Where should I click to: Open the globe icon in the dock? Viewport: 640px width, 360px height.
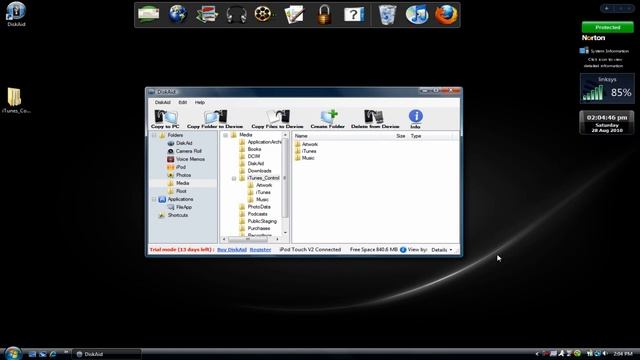[178, 14]
